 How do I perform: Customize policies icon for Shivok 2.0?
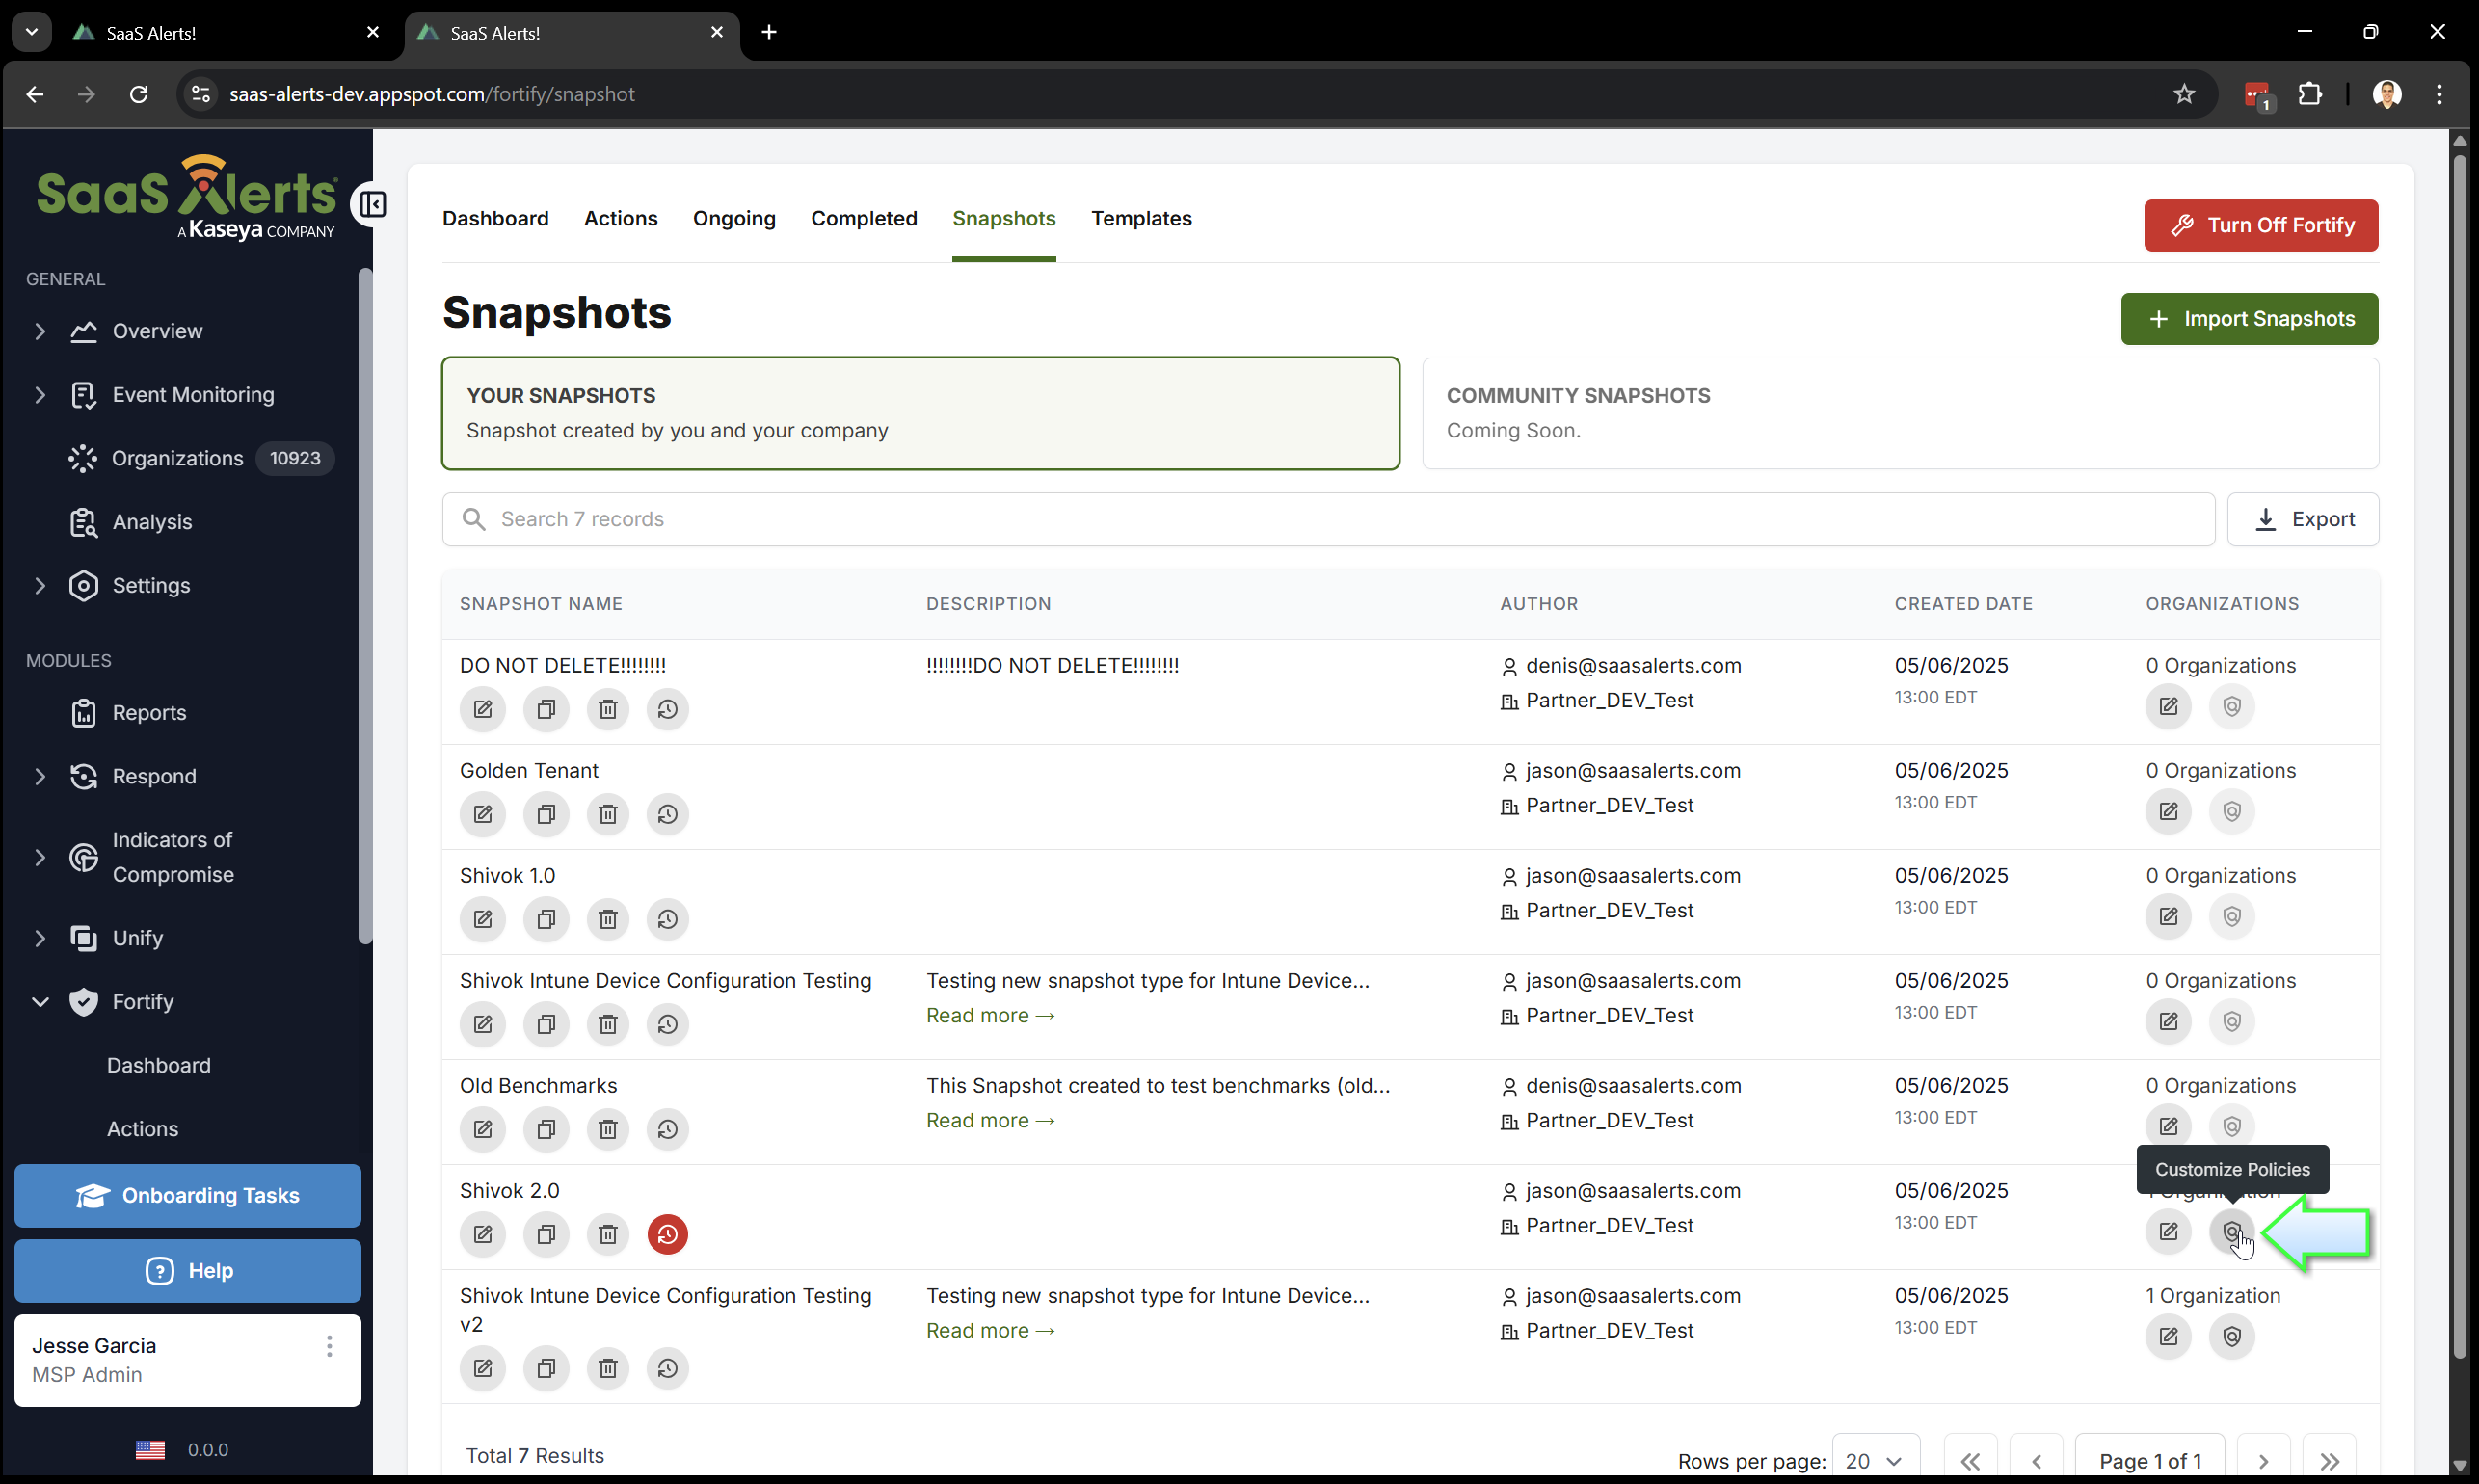pos(2231,1231)
